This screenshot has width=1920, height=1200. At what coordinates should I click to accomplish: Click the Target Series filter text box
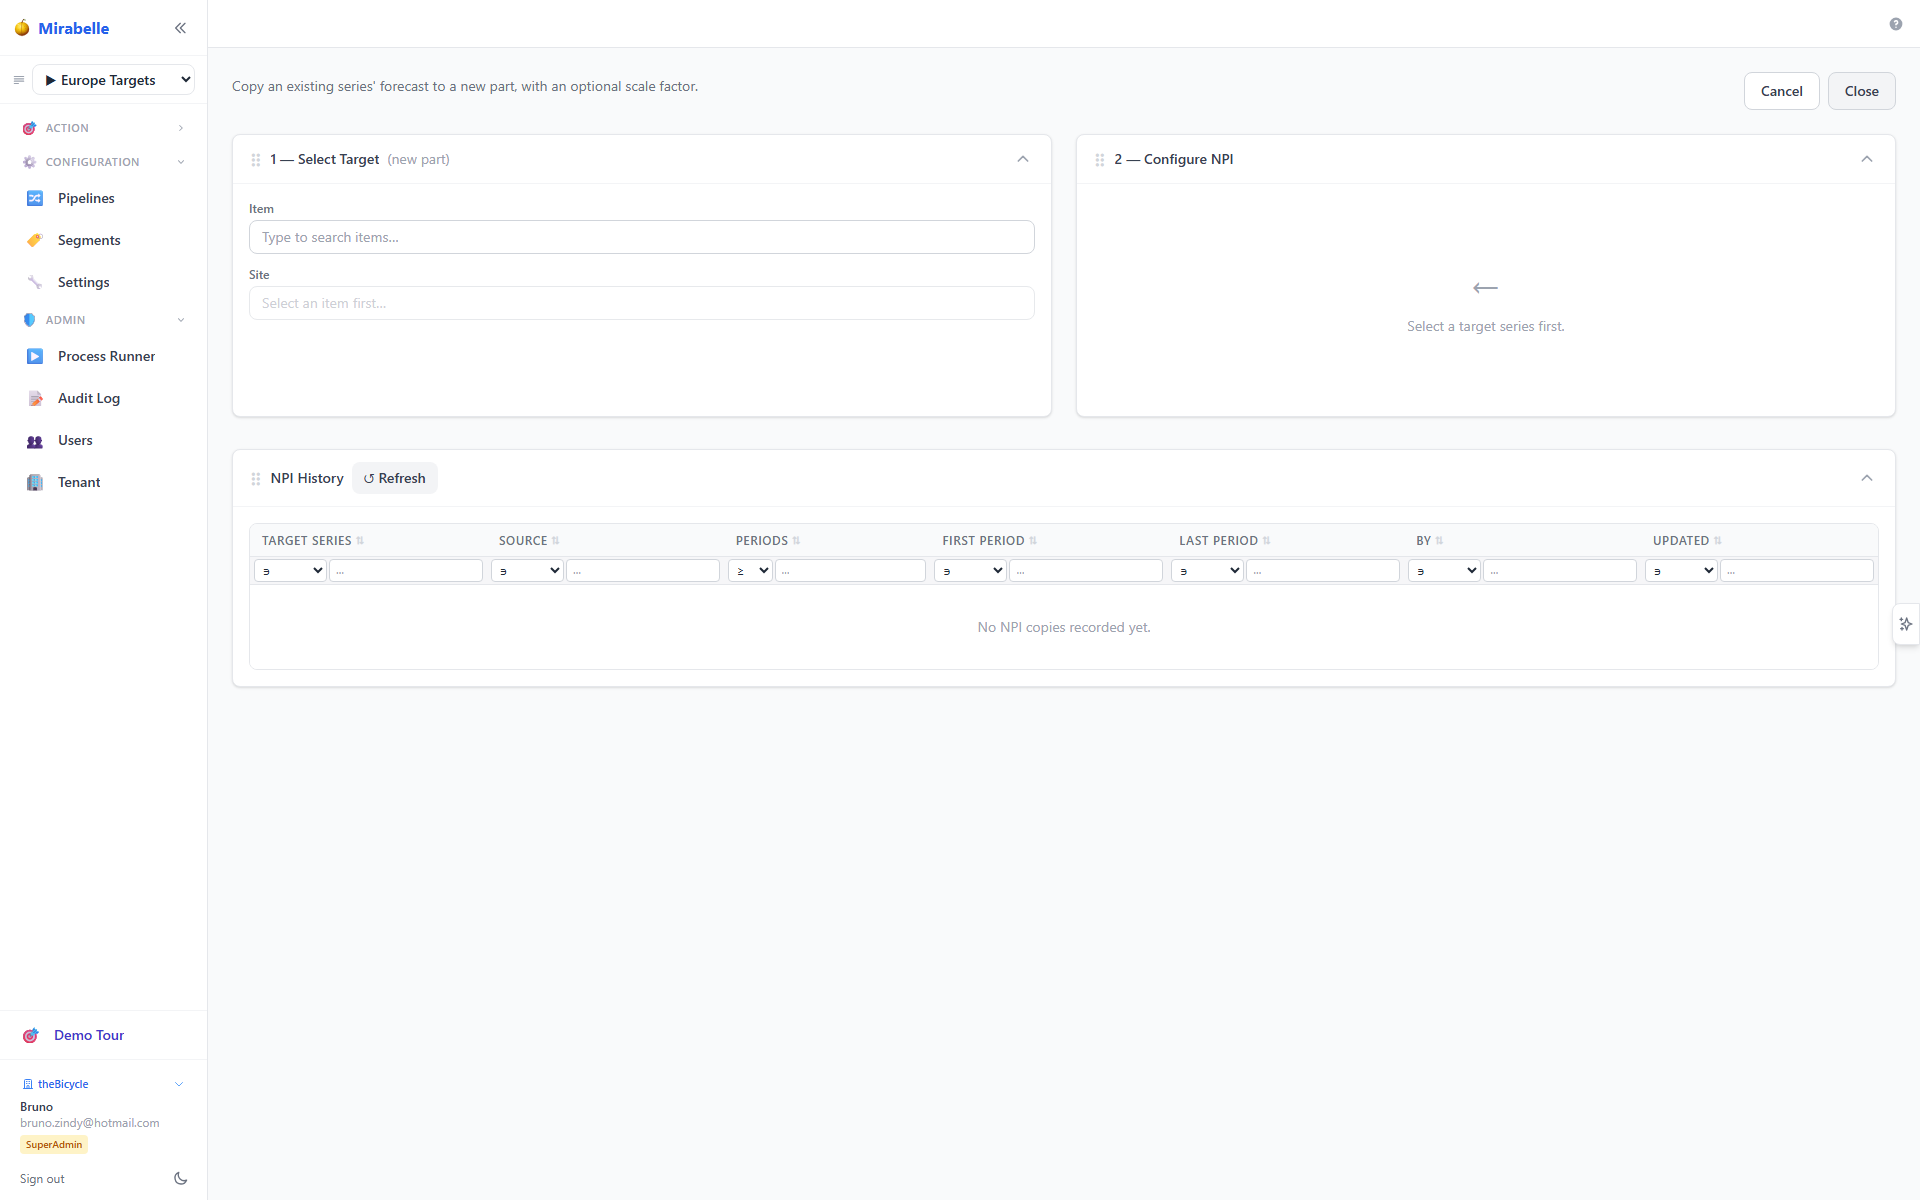(x=406, y=571)
